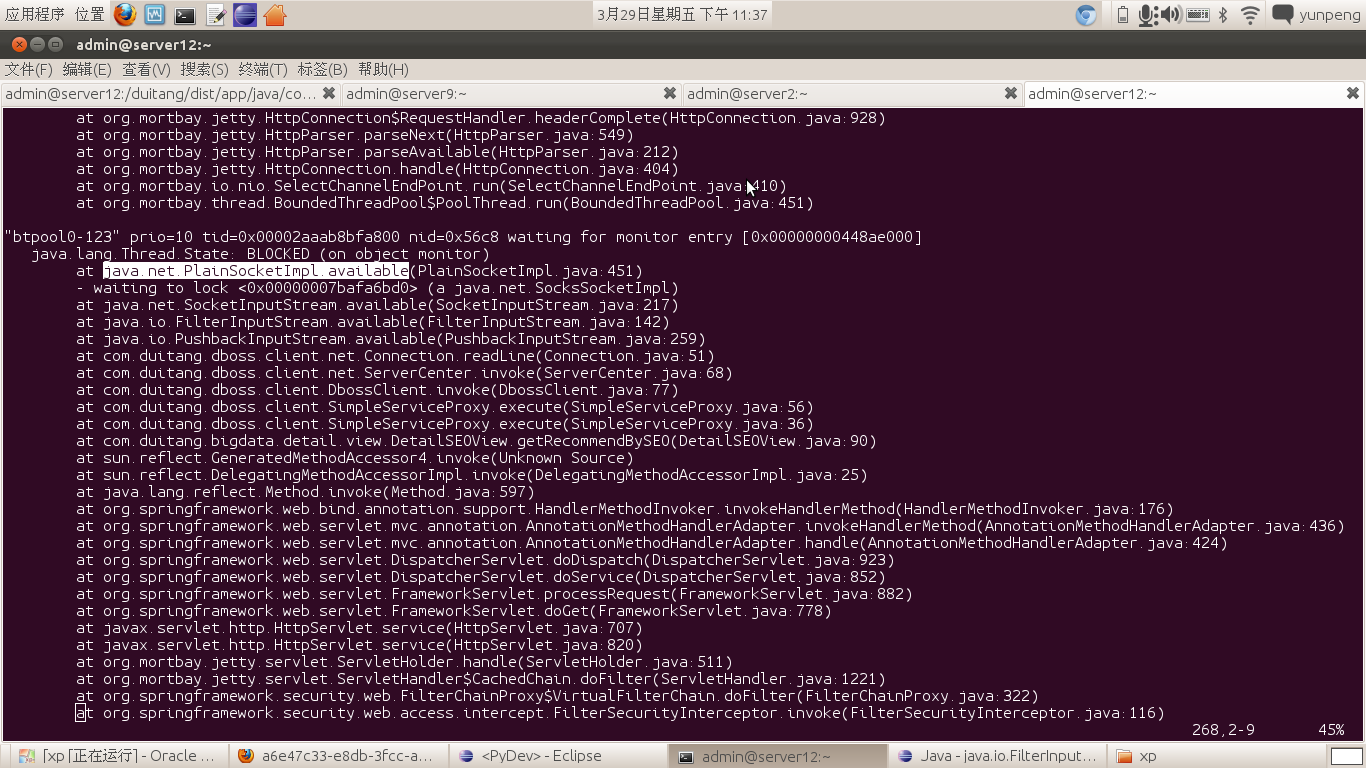The width and height of the screenshot is (1366, 768).
Task: Click the DetailSEOView.getRecommendBySEO line
Action: 476,441
